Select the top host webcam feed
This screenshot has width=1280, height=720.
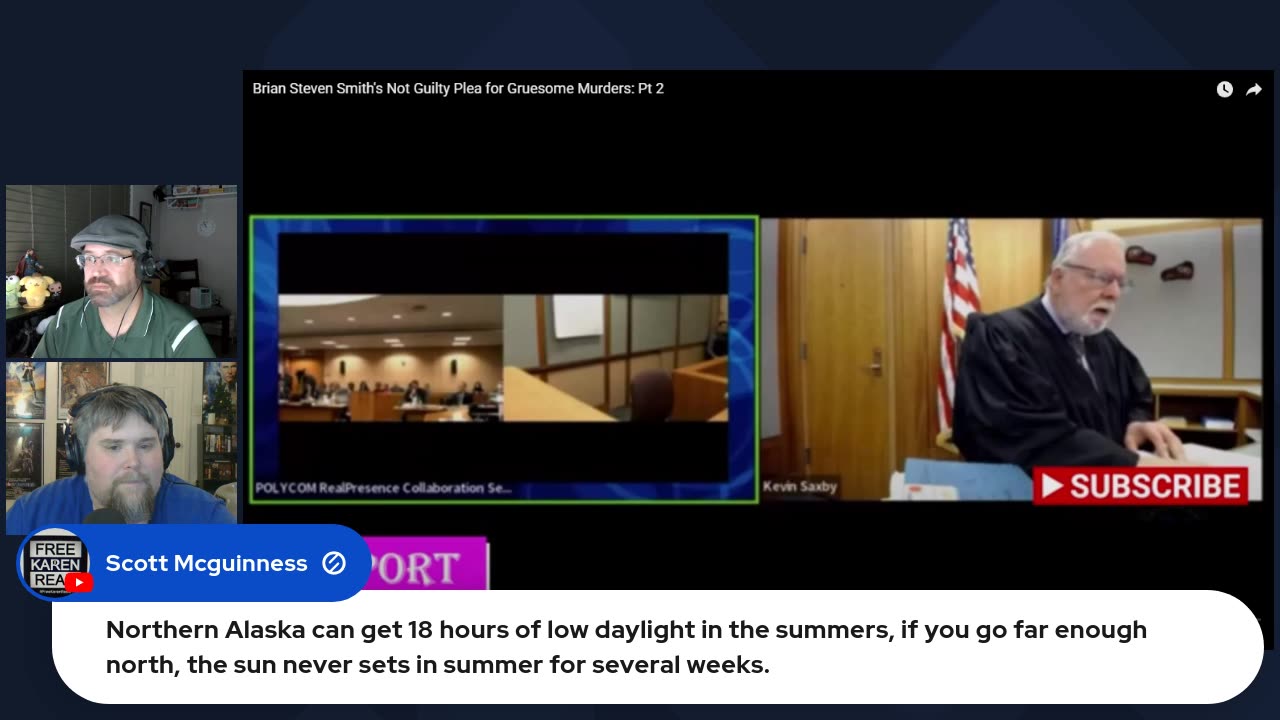point(121,272)
